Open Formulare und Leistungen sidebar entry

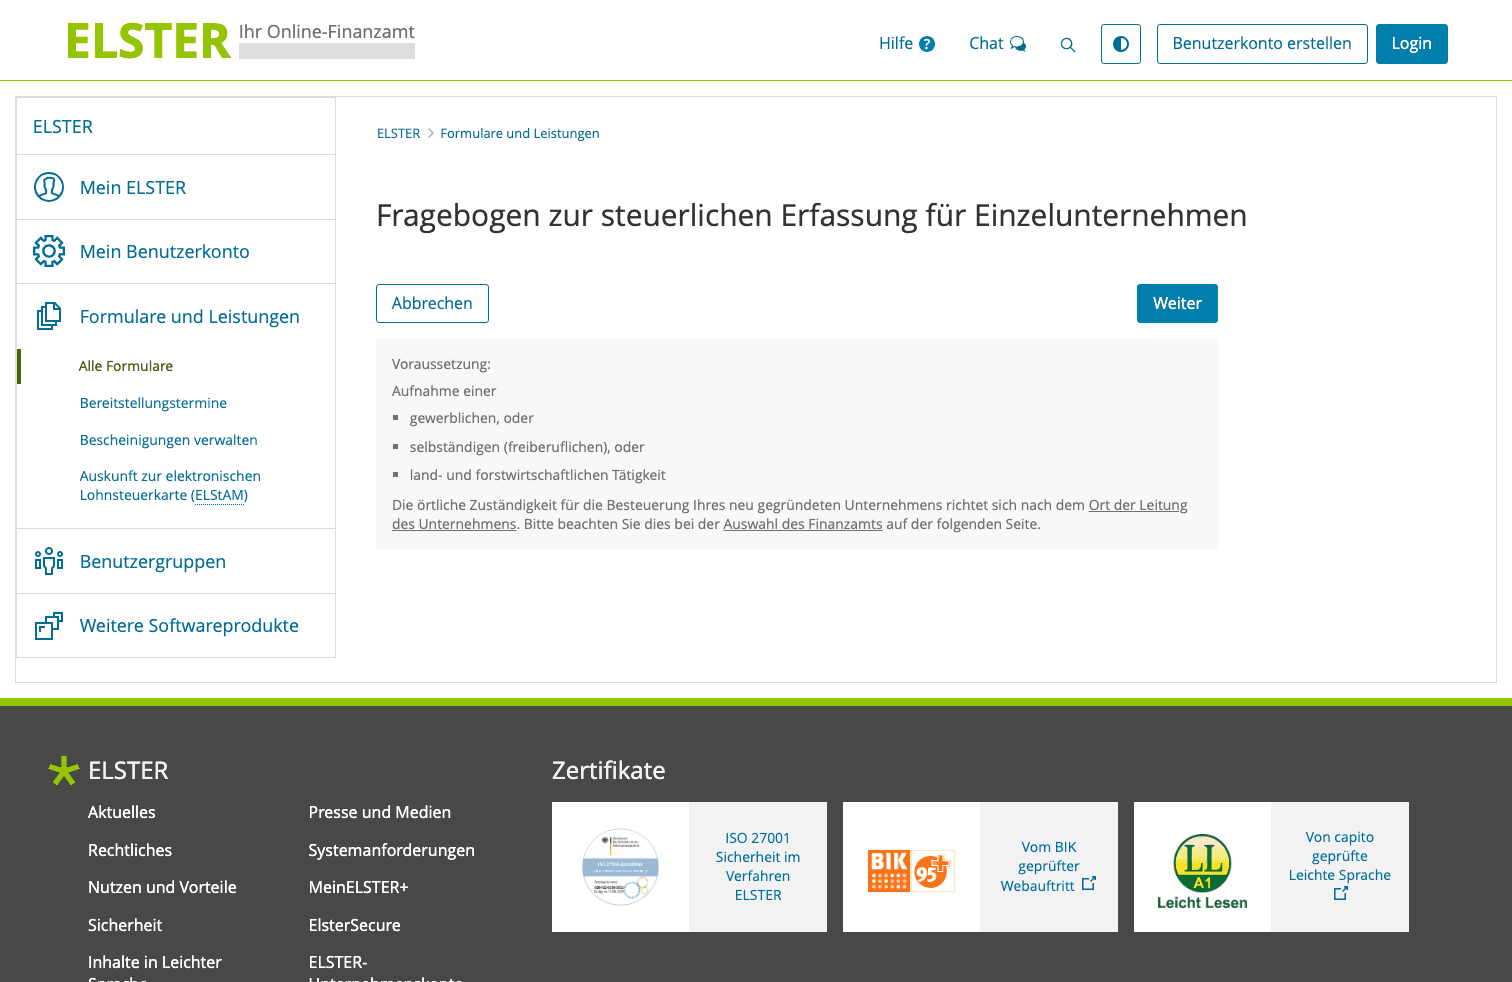coord(190,317)
